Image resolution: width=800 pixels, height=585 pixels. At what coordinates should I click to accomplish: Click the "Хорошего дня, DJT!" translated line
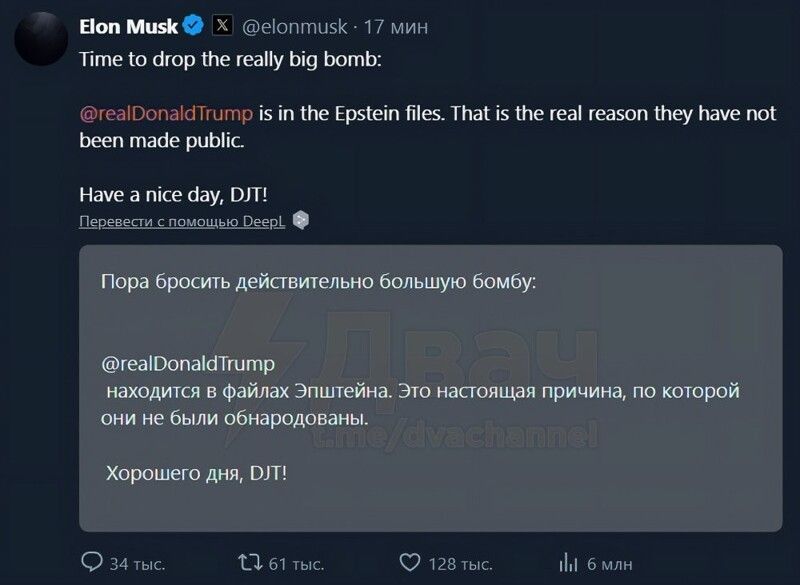[197, 471]
